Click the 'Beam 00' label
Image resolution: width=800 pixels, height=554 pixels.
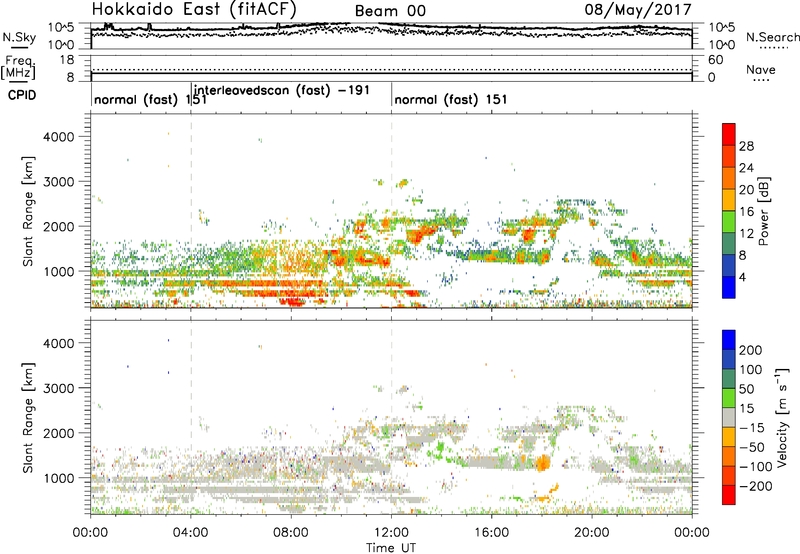[390, 11]
